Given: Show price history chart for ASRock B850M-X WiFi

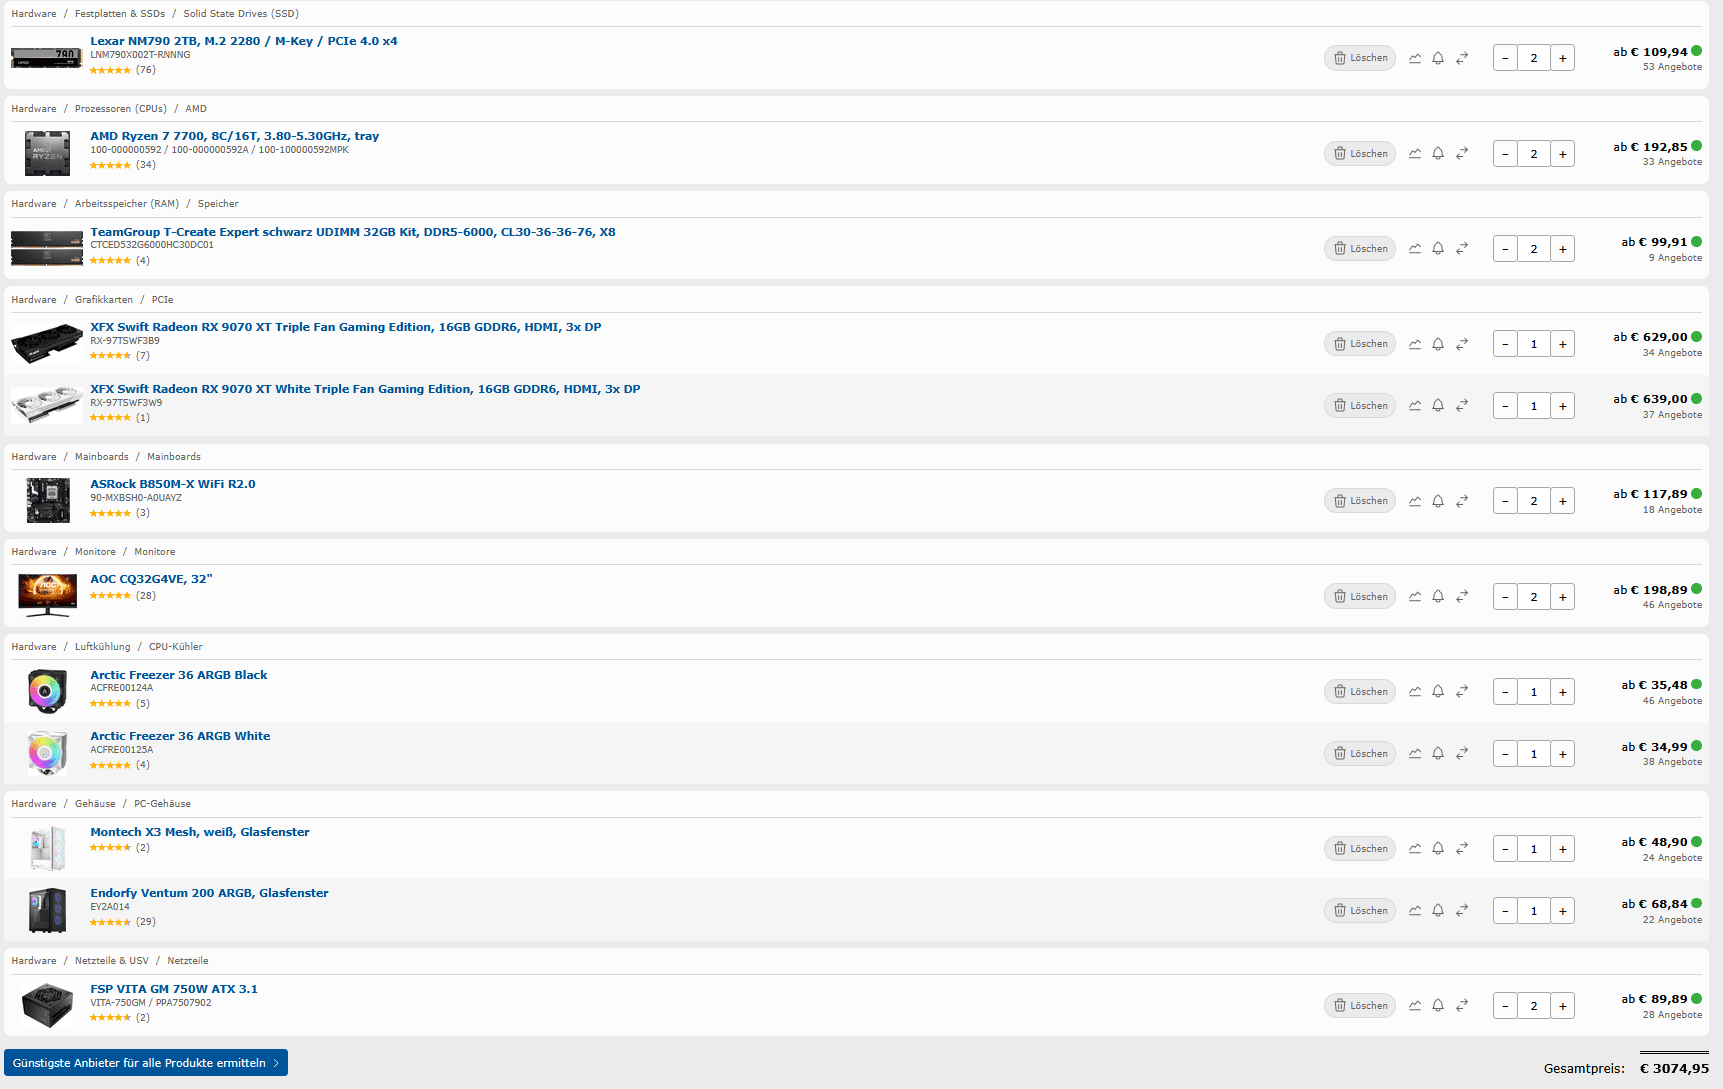Looking at the screenshot, I should pos(1415,501).
